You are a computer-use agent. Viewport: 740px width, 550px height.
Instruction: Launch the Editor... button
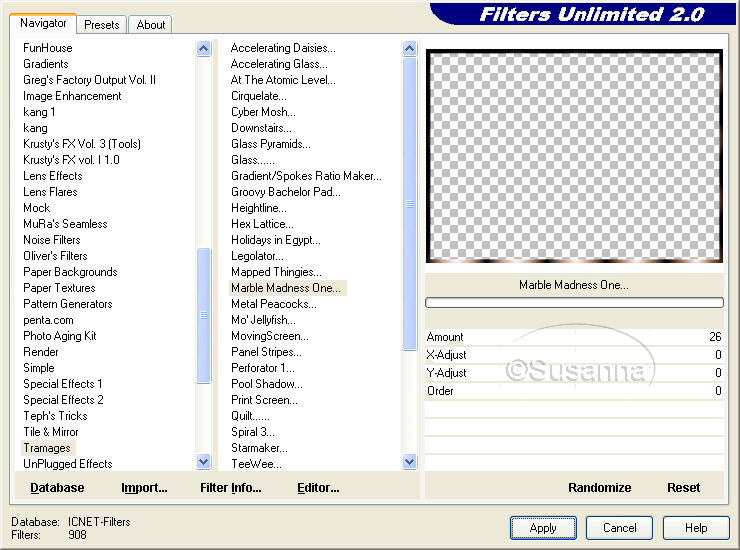[318, 488]
